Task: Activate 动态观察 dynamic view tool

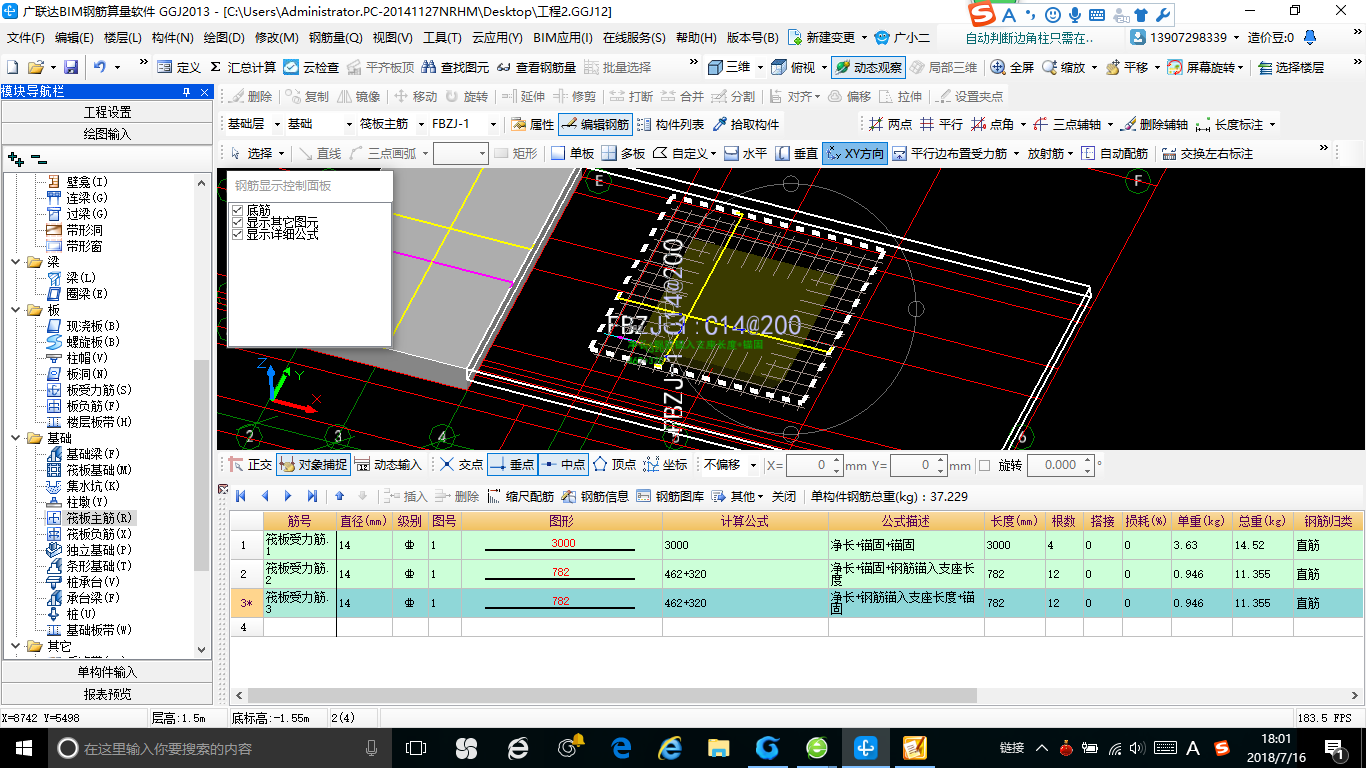Action: tap(868, 67)
